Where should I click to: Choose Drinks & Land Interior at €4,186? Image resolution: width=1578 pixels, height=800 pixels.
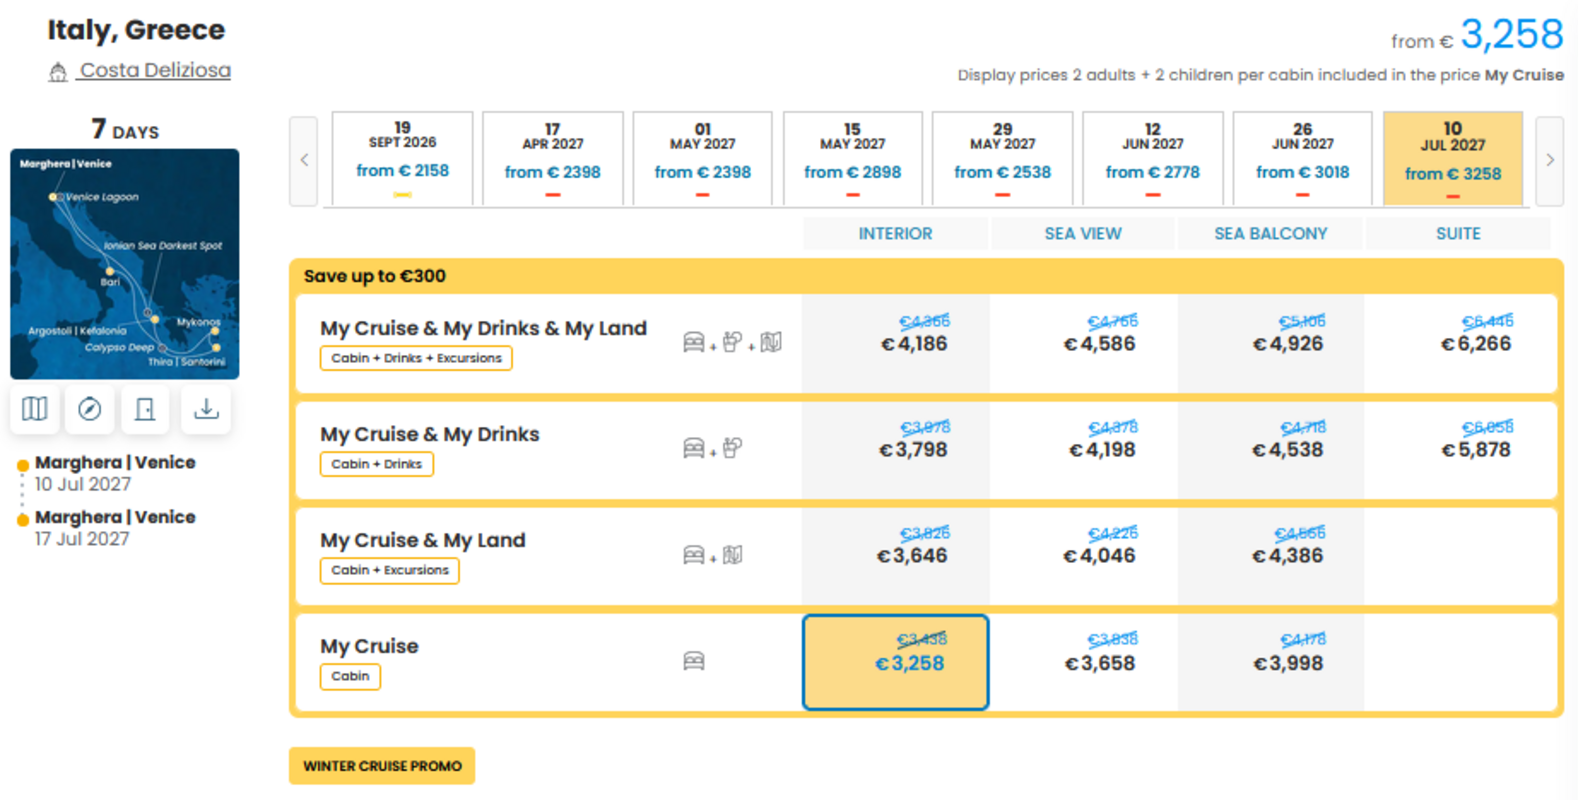pyautogui.click(x=896, y=343)
